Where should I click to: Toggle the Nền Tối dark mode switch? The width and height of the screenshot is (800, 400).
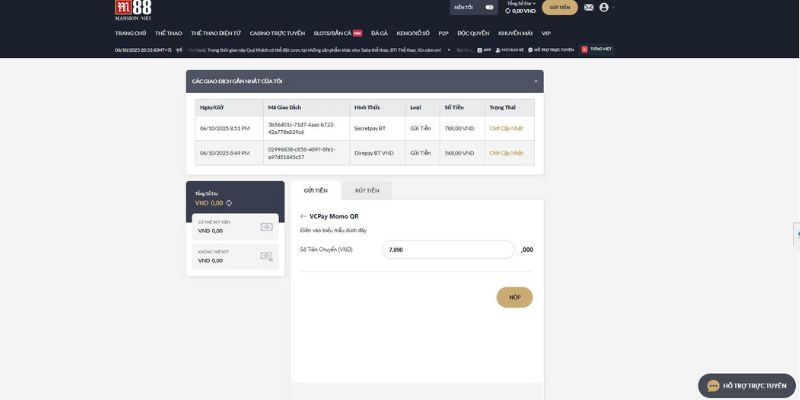(489, 7)
